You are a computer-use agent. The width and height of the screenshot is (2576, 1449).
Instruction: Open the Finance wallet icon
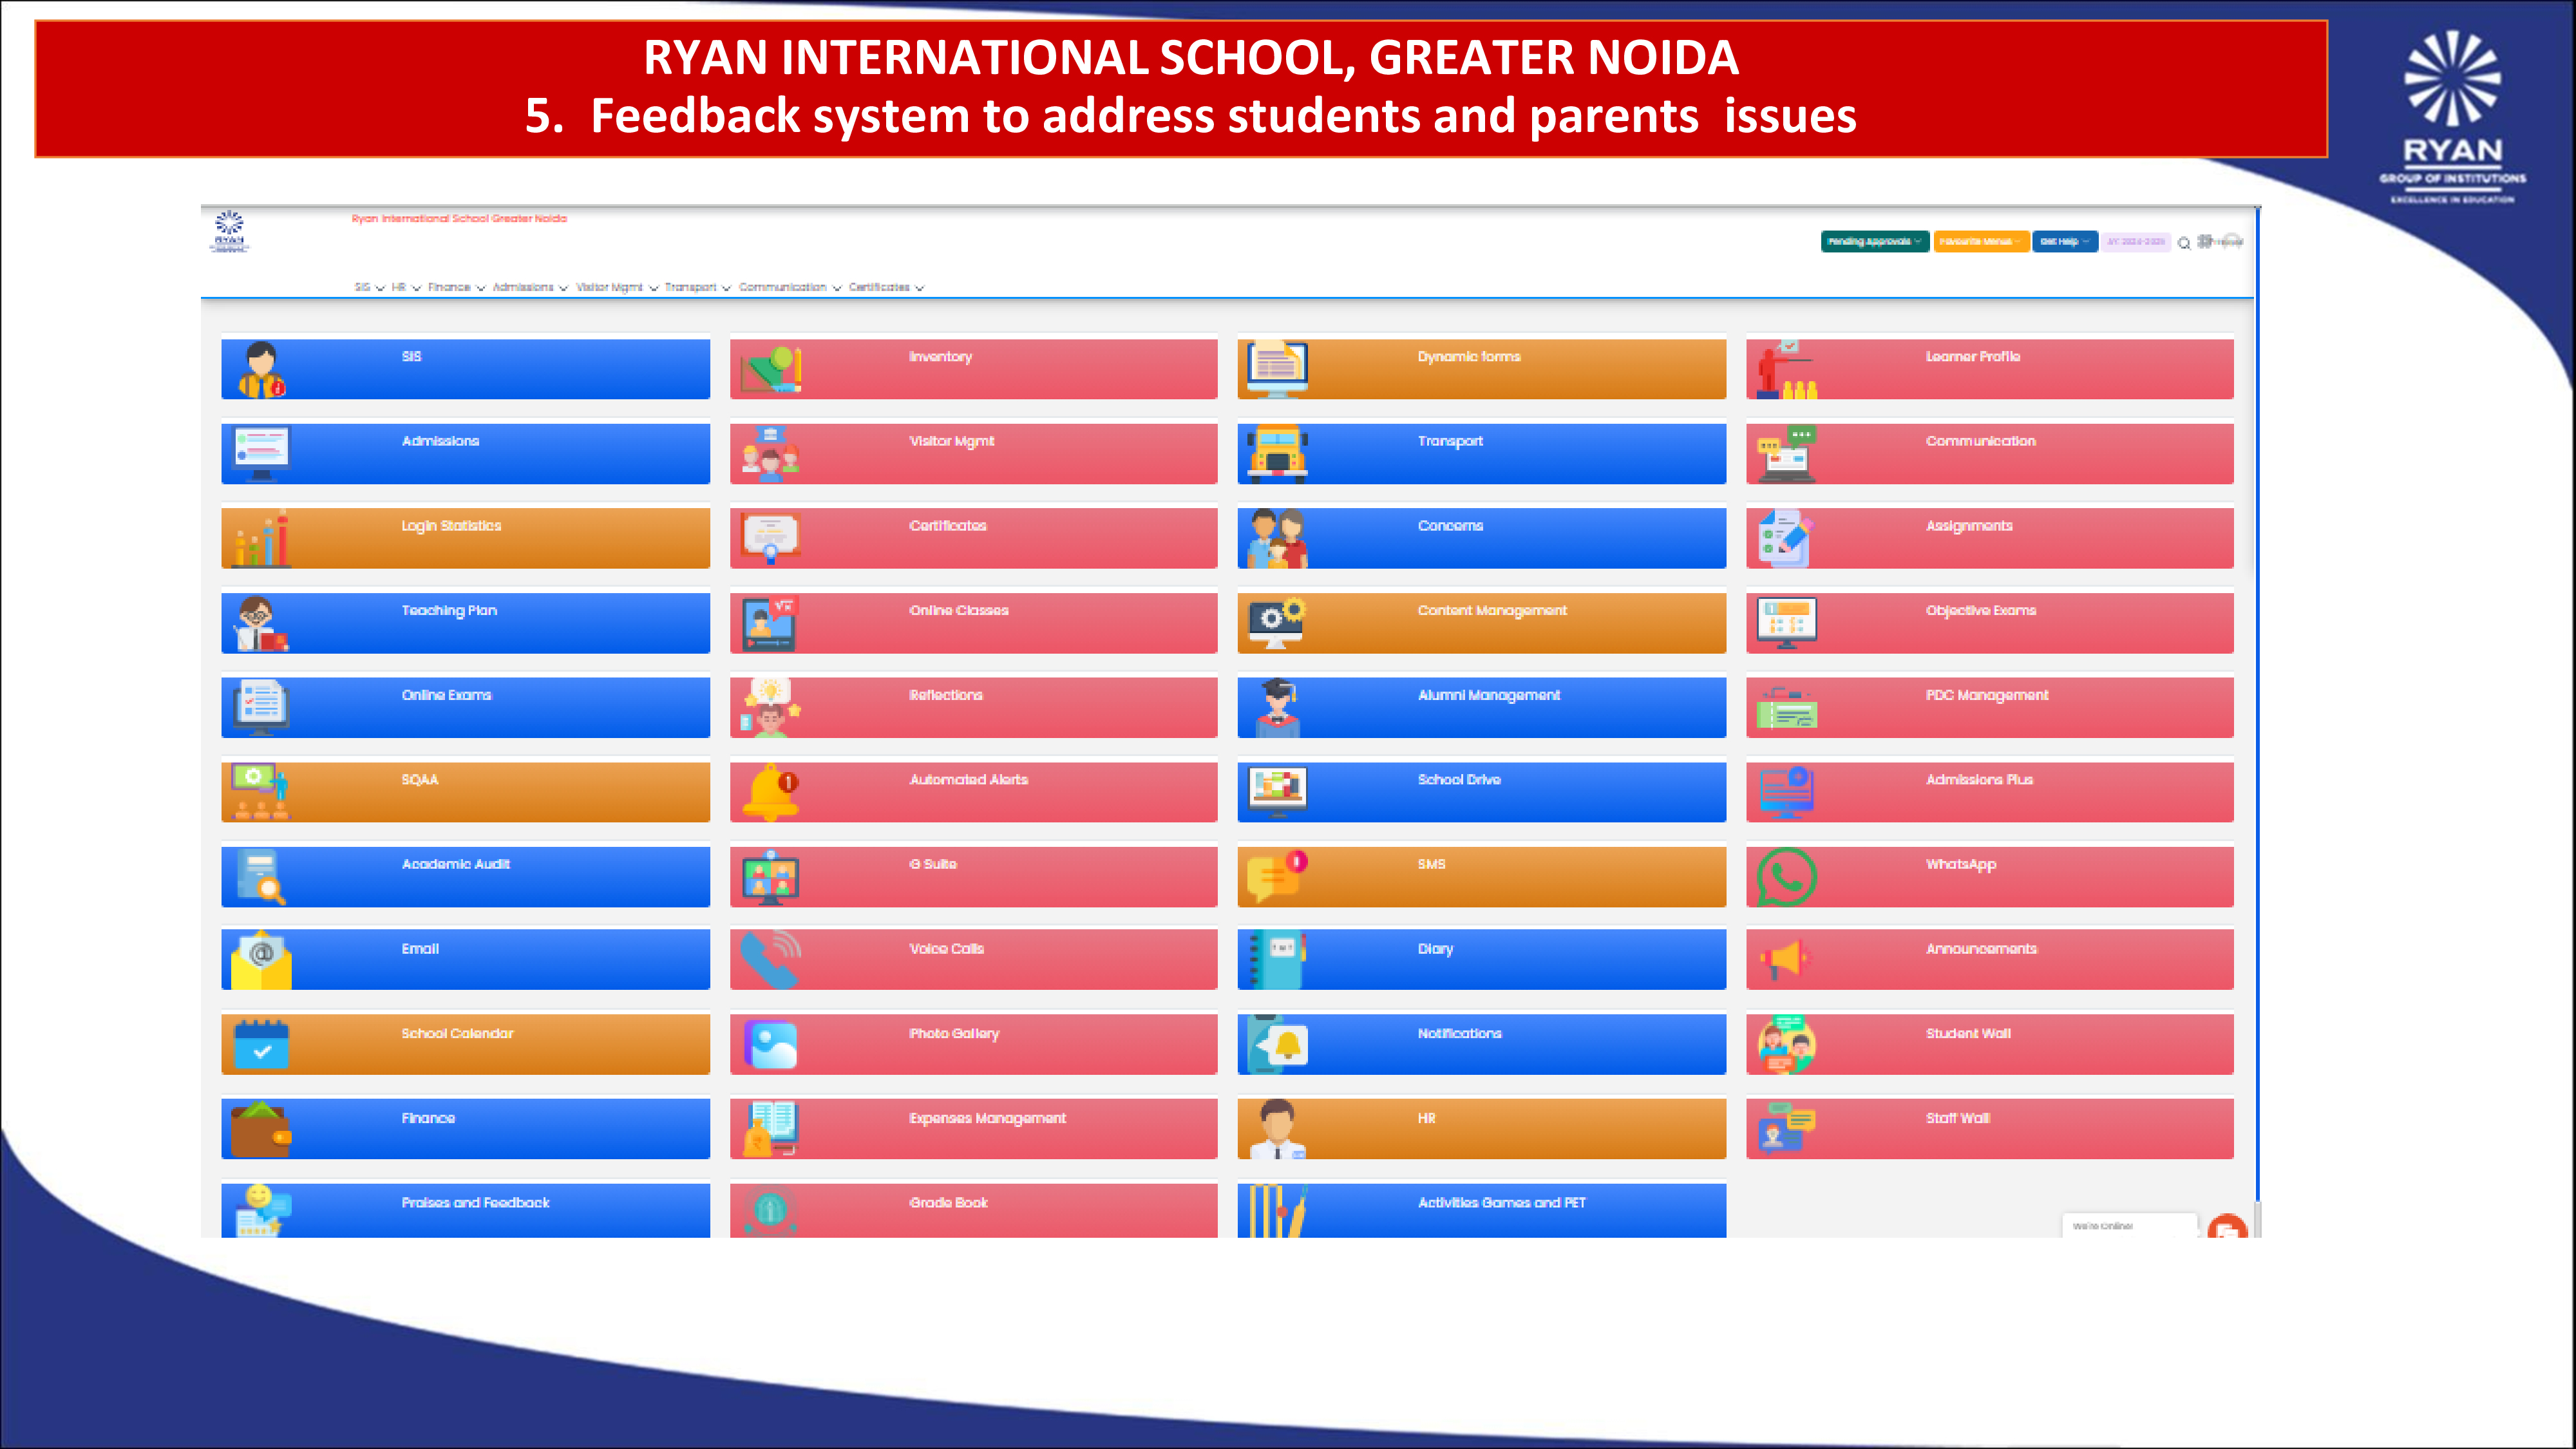point(261,1129)
